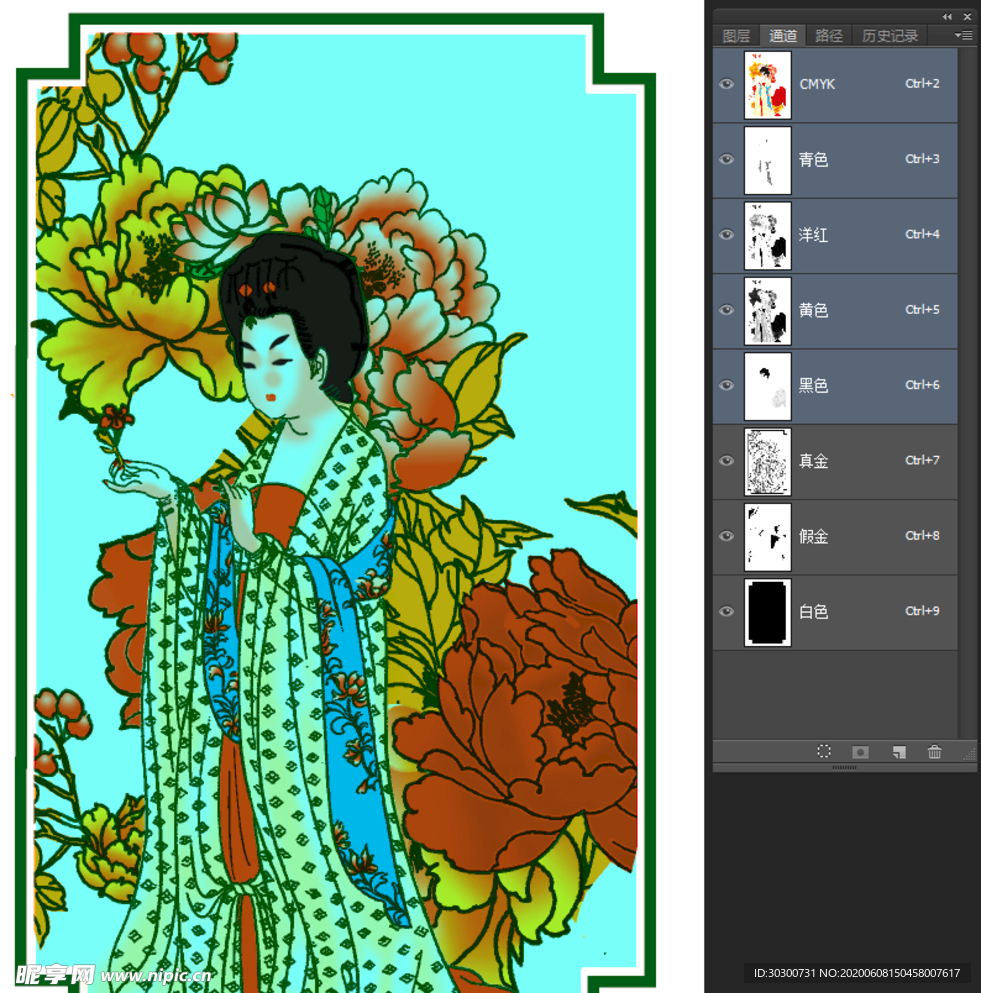The width and height of the screenshot is (981, 993).
Task: Toggle eye icon for 白色 channel
Action: click(727, 611)
